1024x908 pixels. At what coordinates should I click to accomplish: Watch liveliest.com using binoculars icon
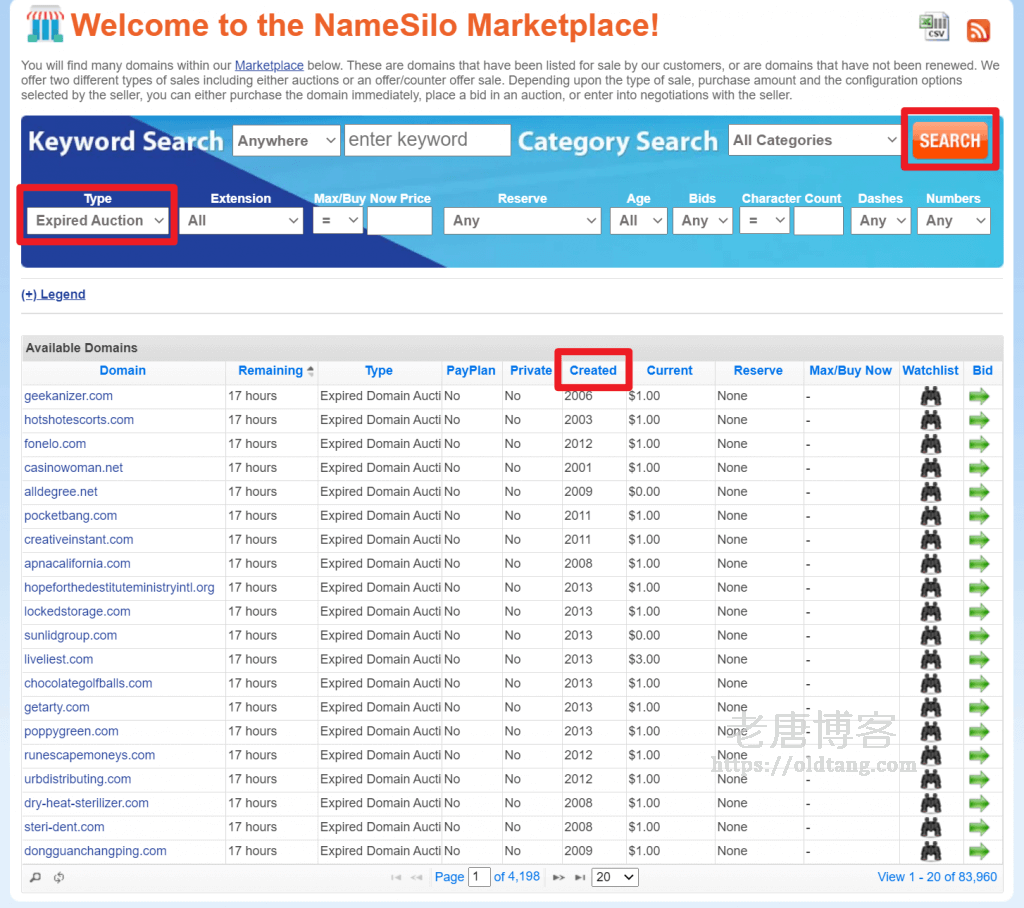tap(930, 660)
